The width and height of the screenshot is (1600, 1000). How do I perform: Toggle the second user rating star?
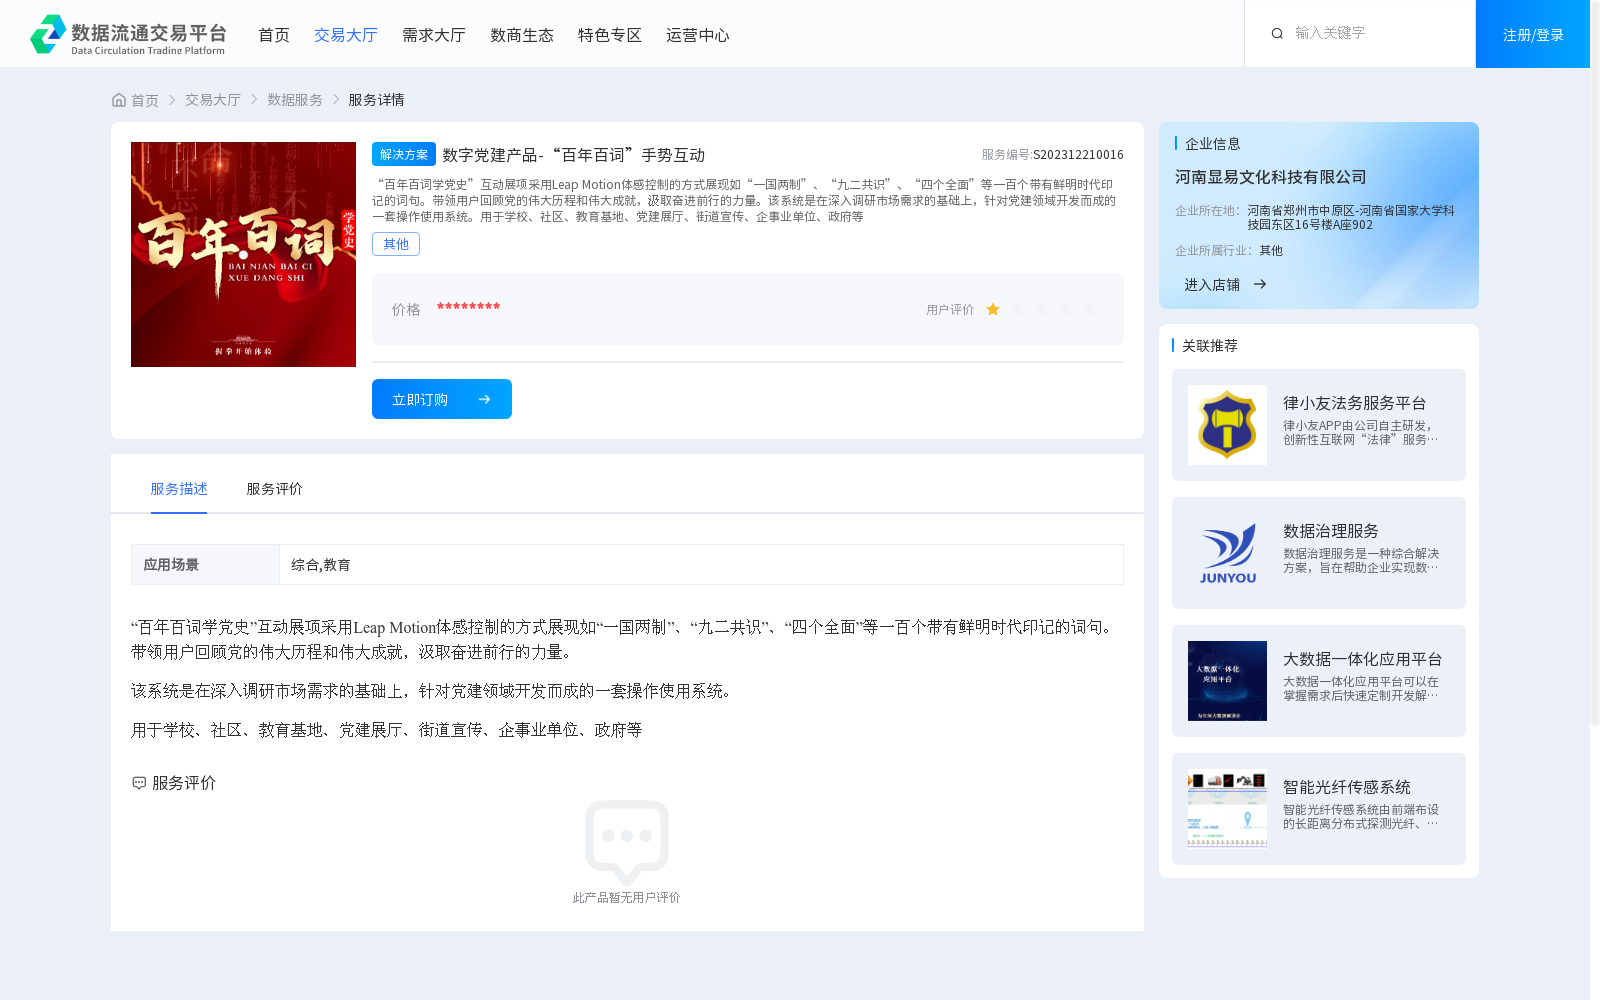(x=1016, y=310)
